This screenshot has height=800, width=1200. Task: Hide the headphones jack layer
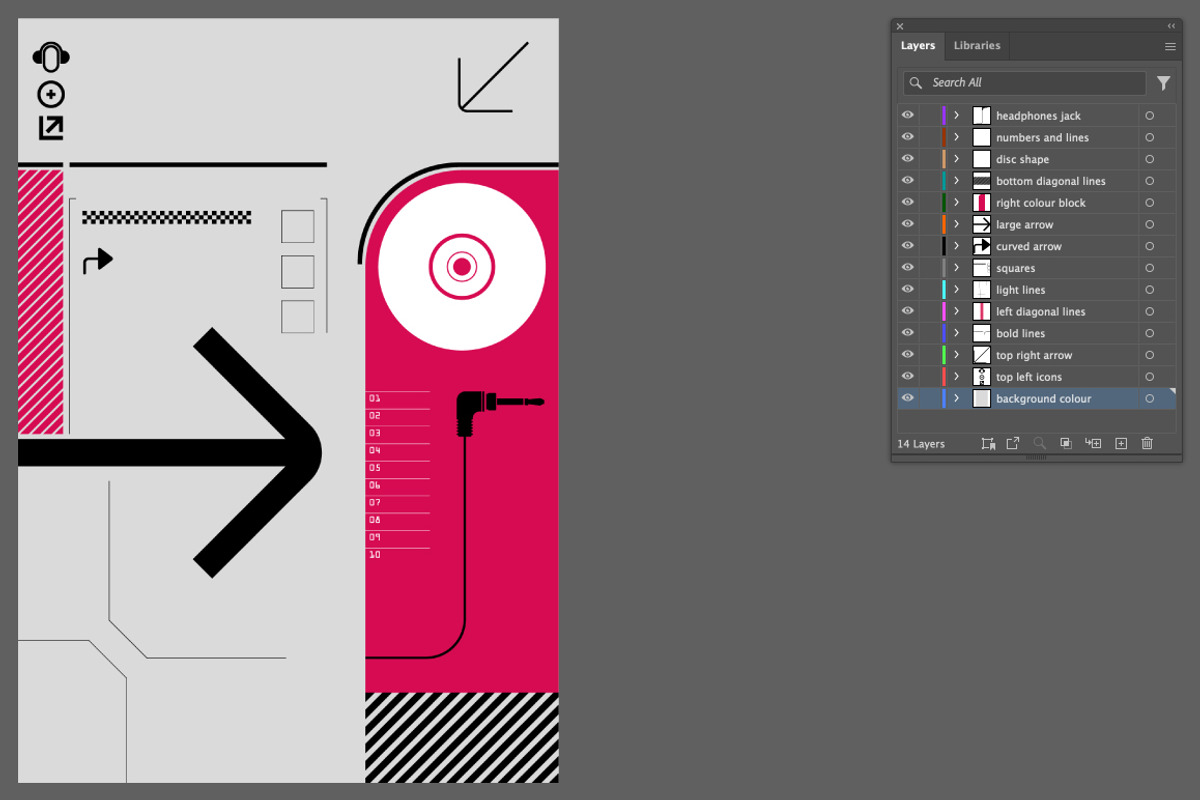[x=908, y=116]
